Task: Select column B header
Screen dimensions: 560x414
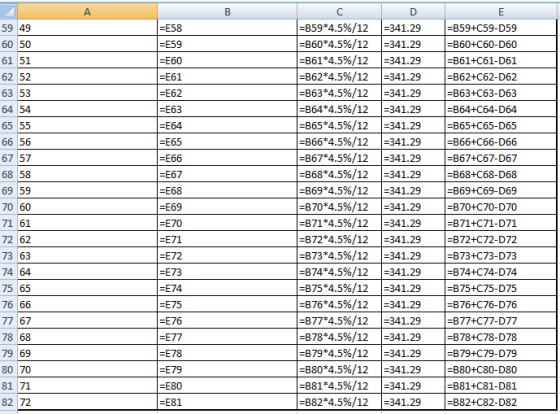Action: point(227,12)
